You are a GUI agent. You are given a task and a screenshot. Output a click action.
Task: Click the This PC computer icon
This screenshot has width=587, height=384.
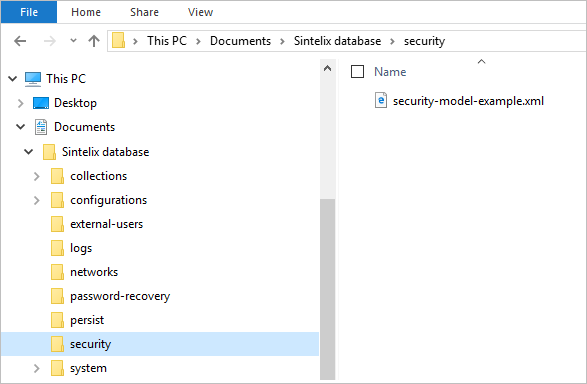point(33,79)
